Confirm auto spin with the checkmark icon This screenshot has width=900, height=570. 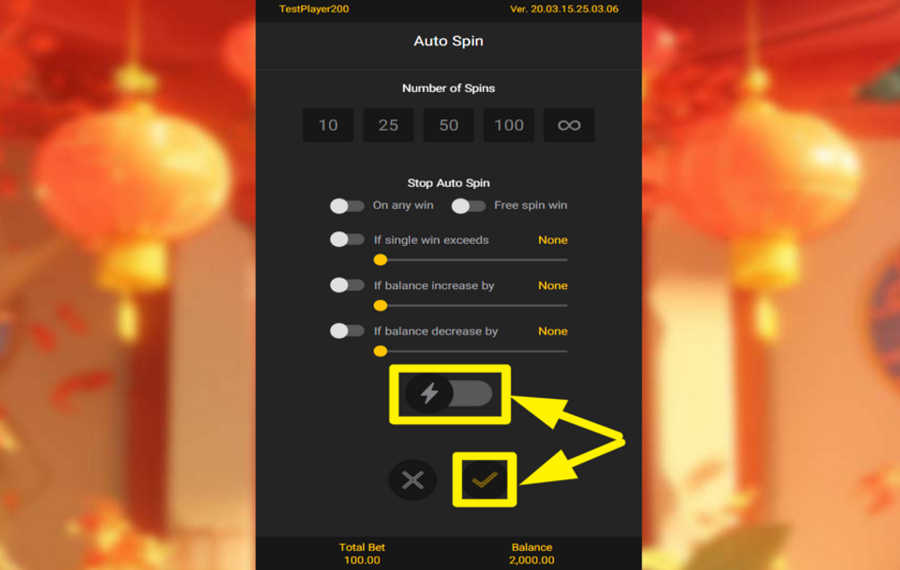[484, 480]
